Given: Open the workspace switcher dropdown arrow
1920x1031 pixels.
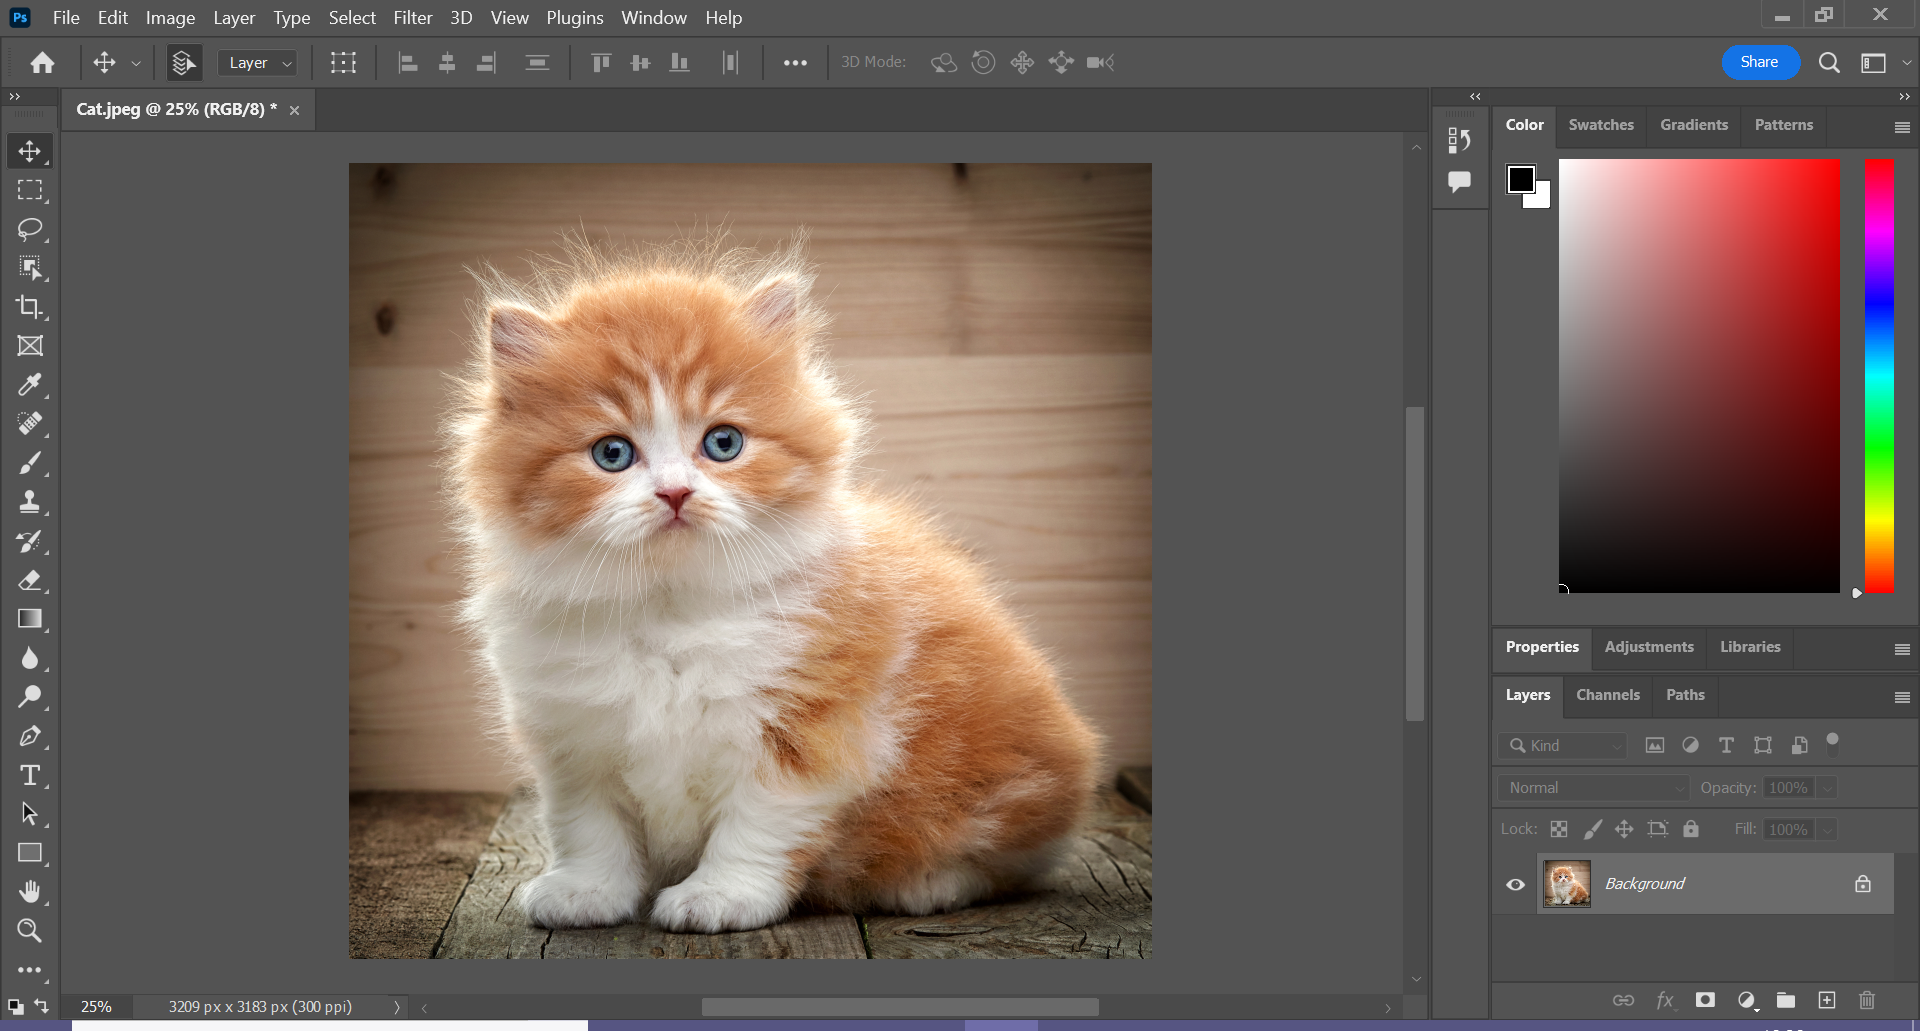Looking at the screenshot, I should point(1906,63).
